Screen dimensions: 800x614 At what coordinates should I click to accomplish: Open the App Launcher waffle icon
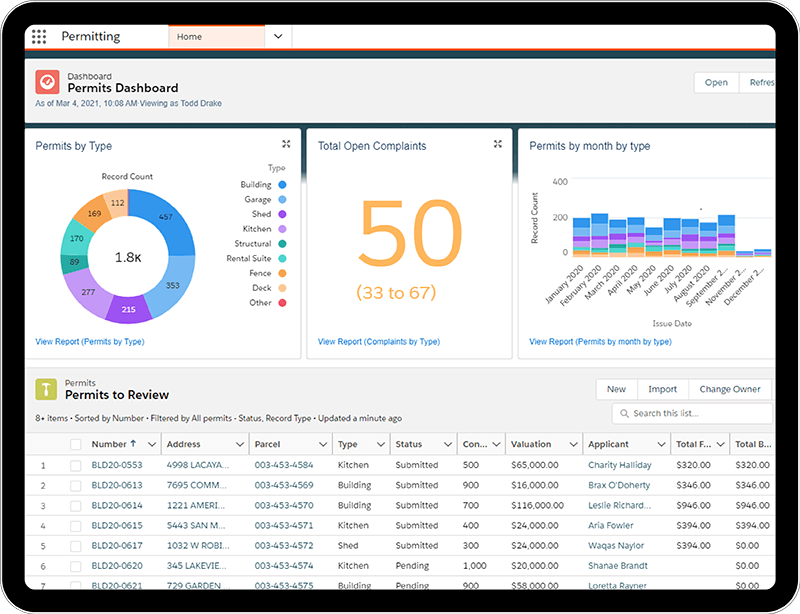click(x=39, y=36)
